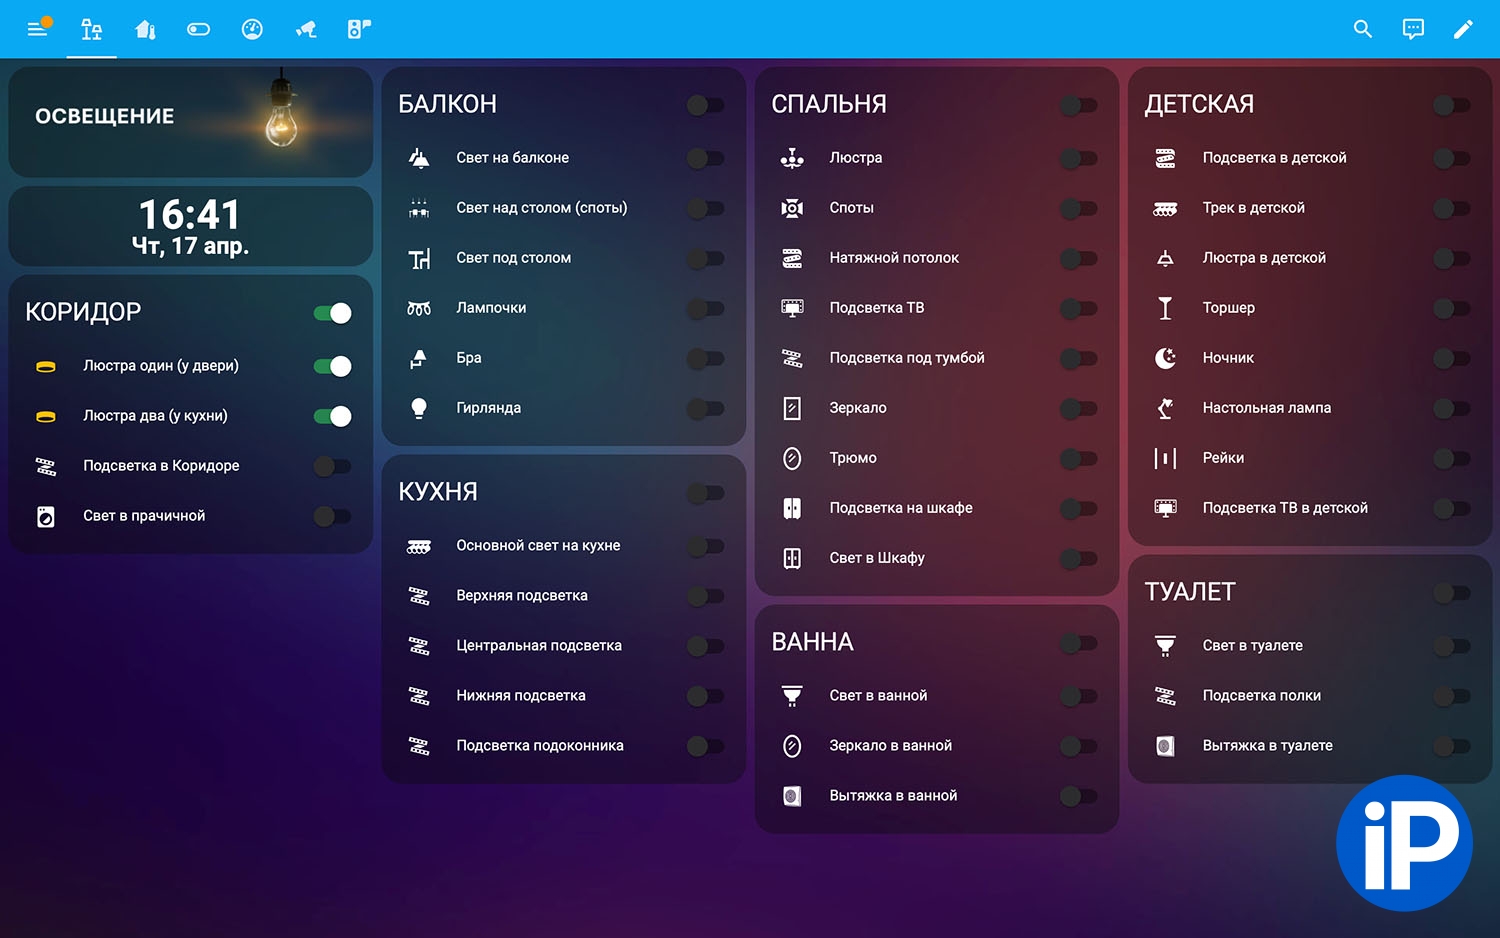Screen dimensions: 1500x938
Task: Open the search magnifier in header
Action: point(1362,29)
